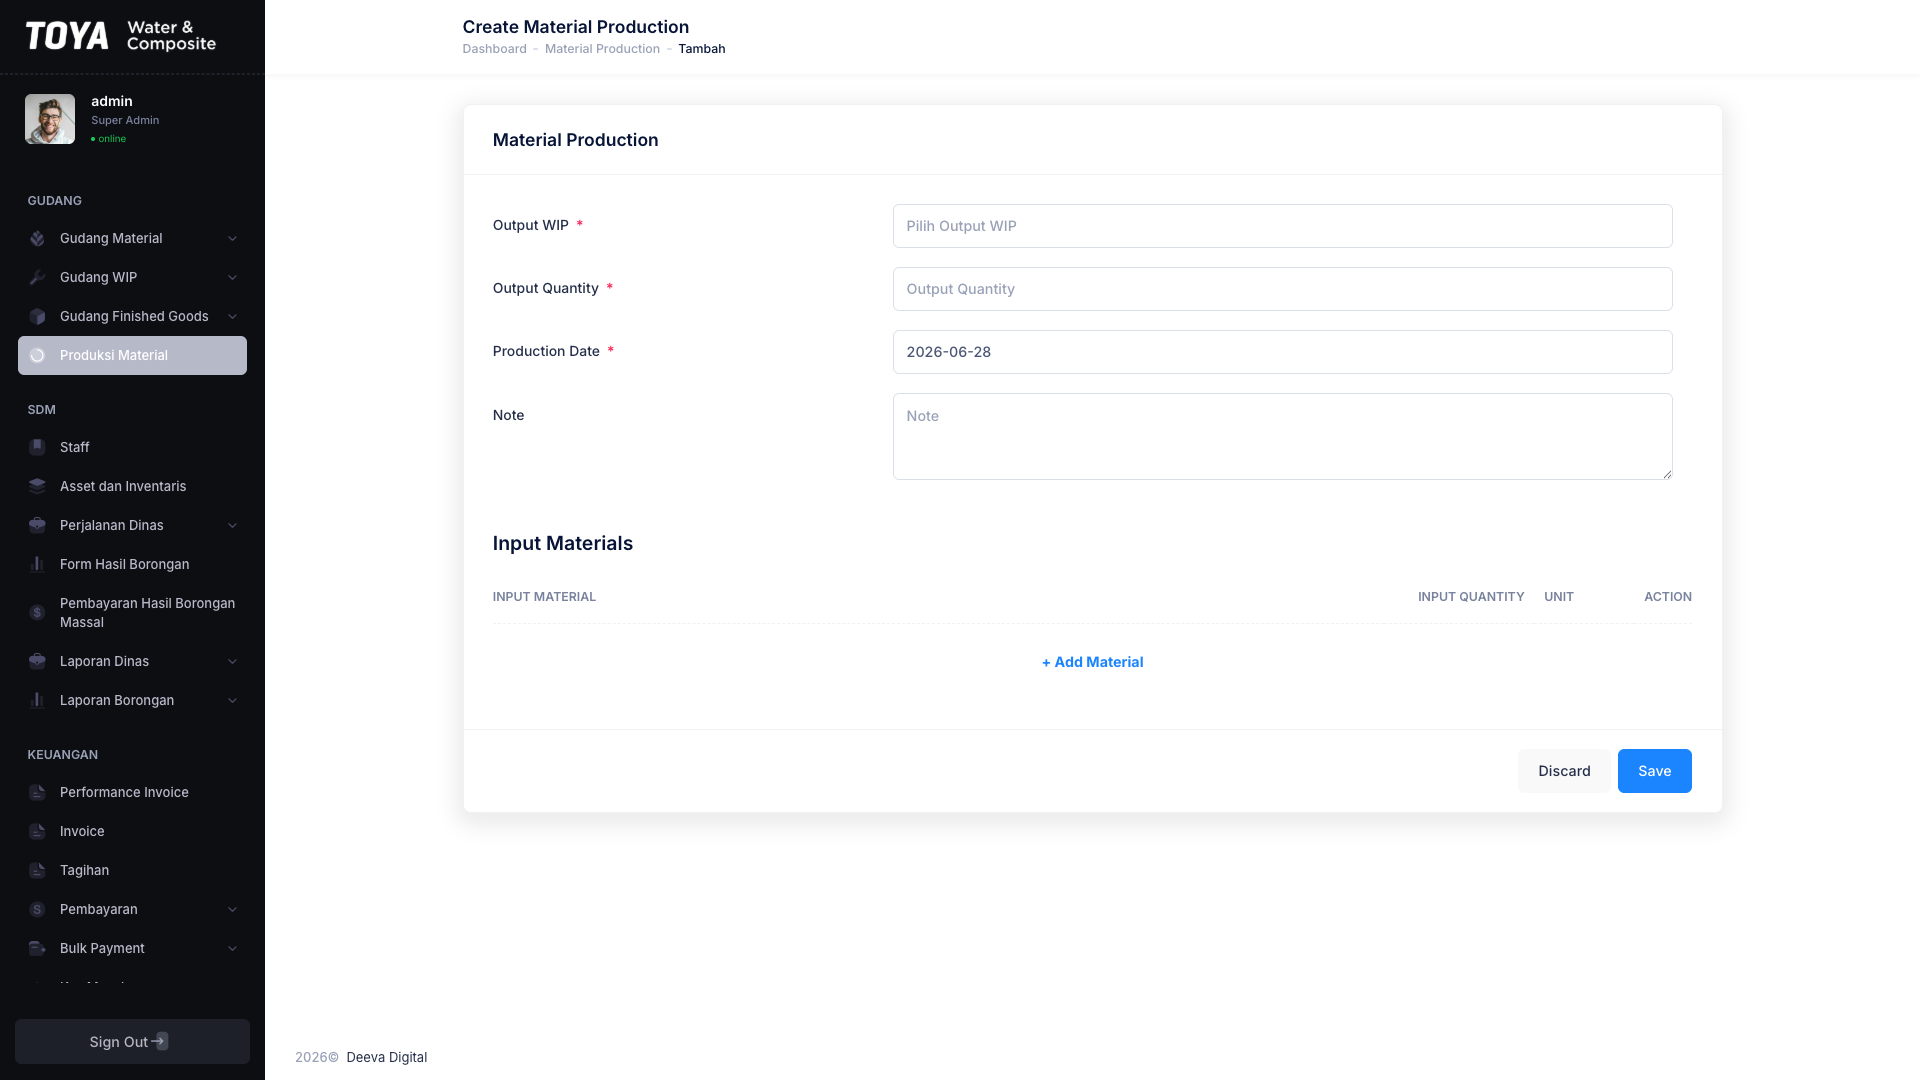Click the 'ACTION' column header

coord(1667,596)
